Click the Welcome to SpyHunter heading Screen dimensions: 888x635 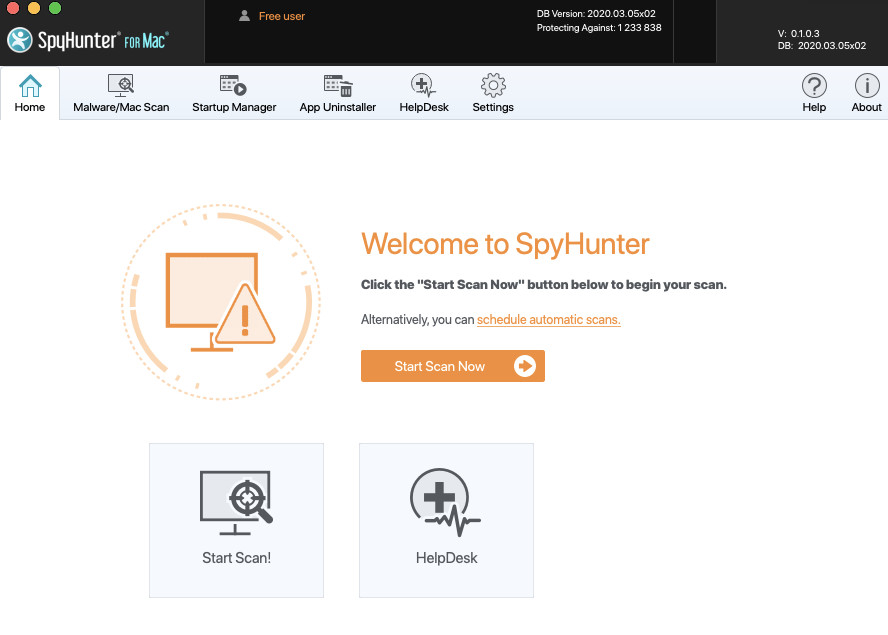[505, 244]
